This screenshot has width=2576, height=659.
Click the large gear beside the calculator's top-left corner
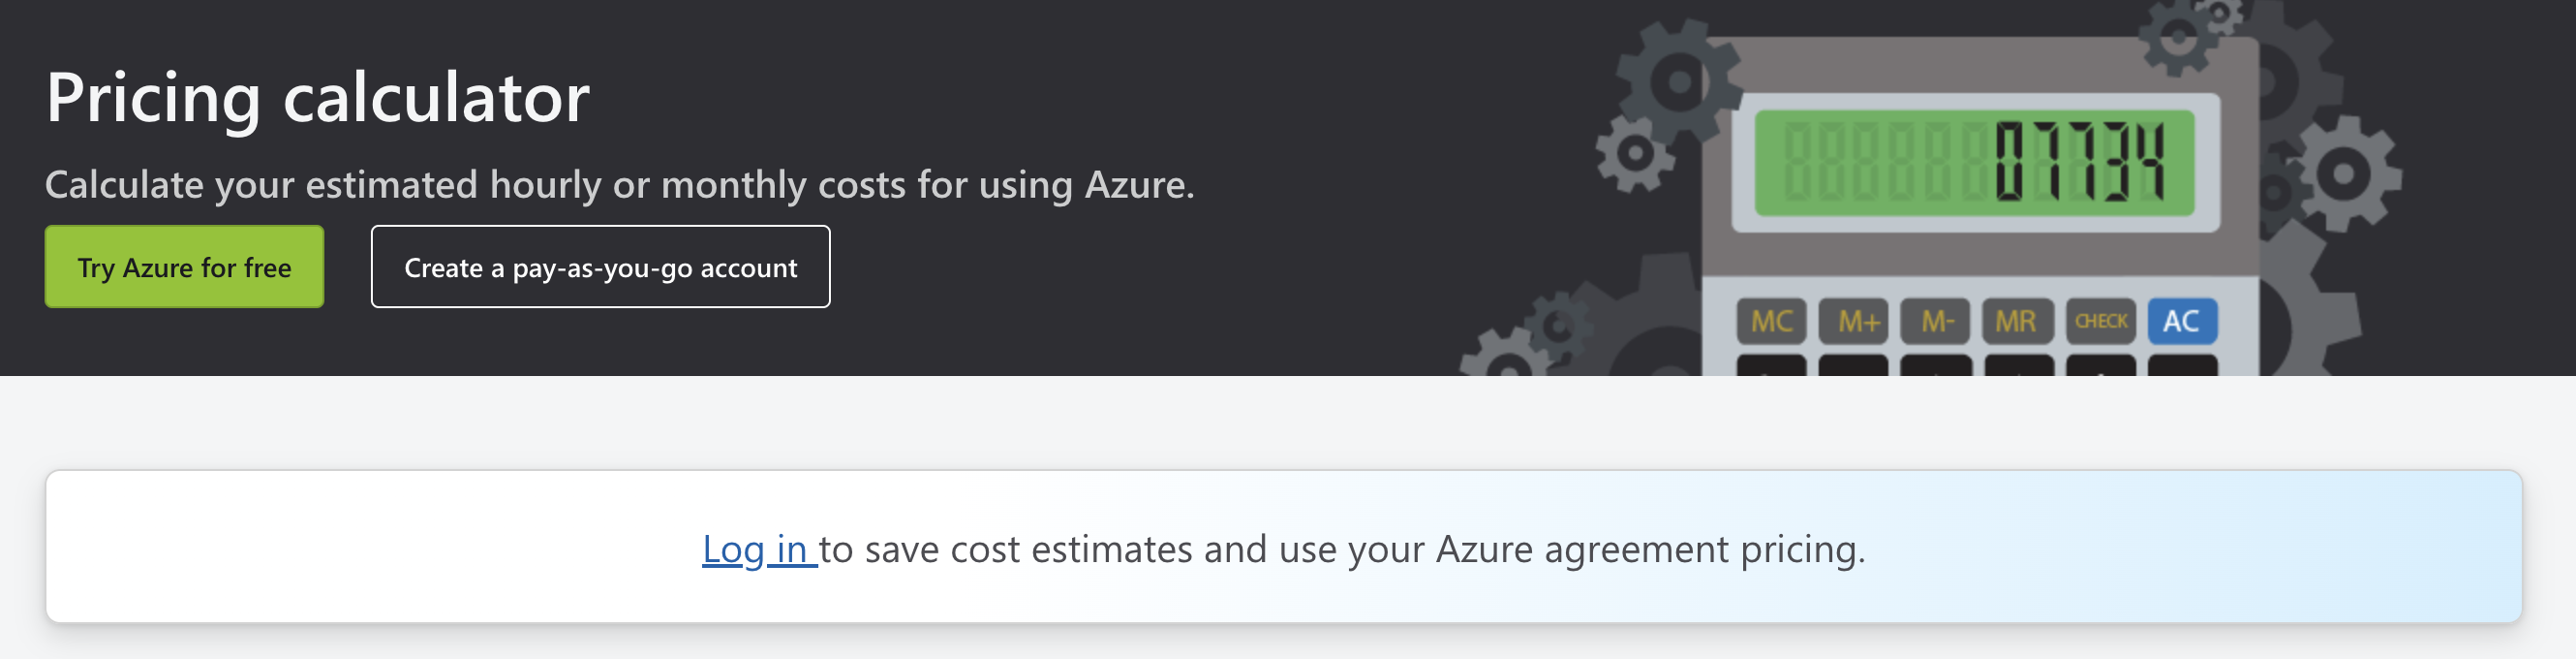pyautogui.click(x=1678, y=83)
